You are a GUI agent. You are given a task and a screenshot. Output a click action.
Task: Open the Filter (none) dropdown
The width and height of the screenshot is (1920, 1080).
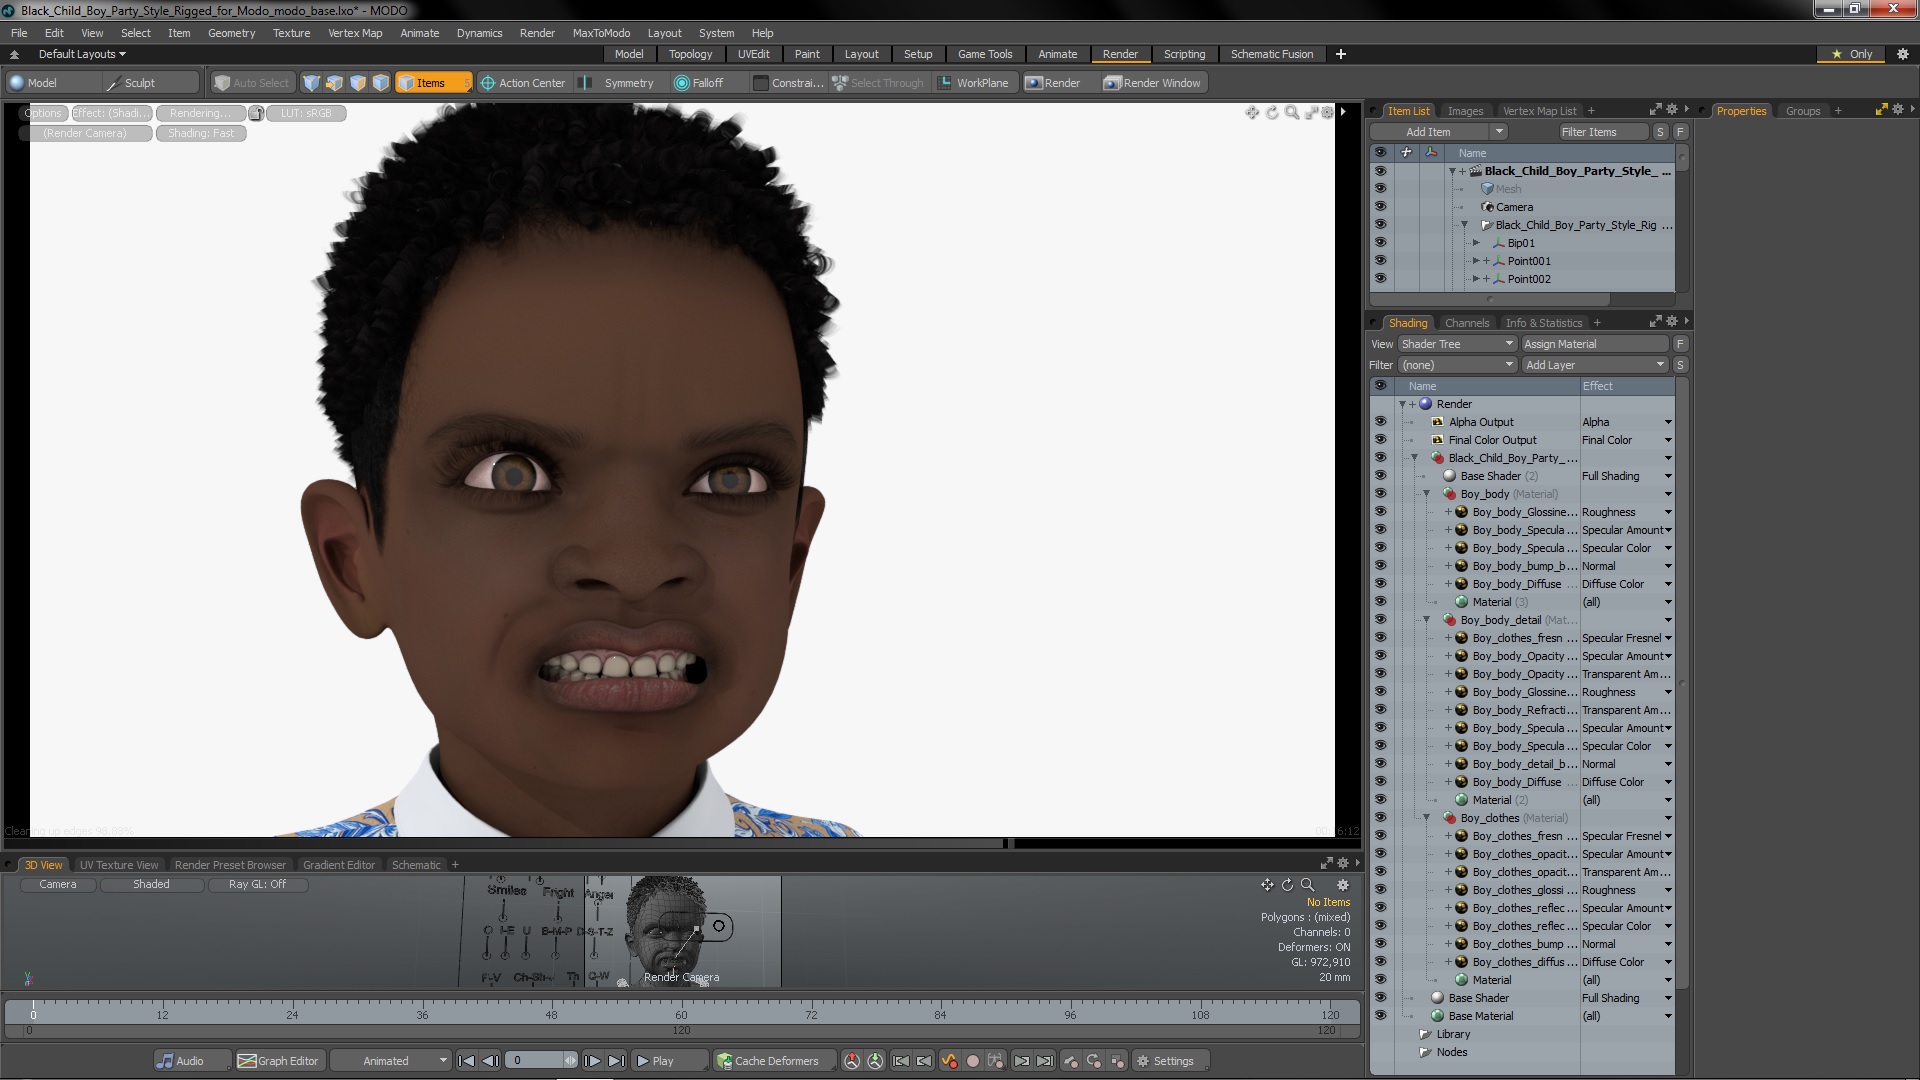tap(1458, 365)
